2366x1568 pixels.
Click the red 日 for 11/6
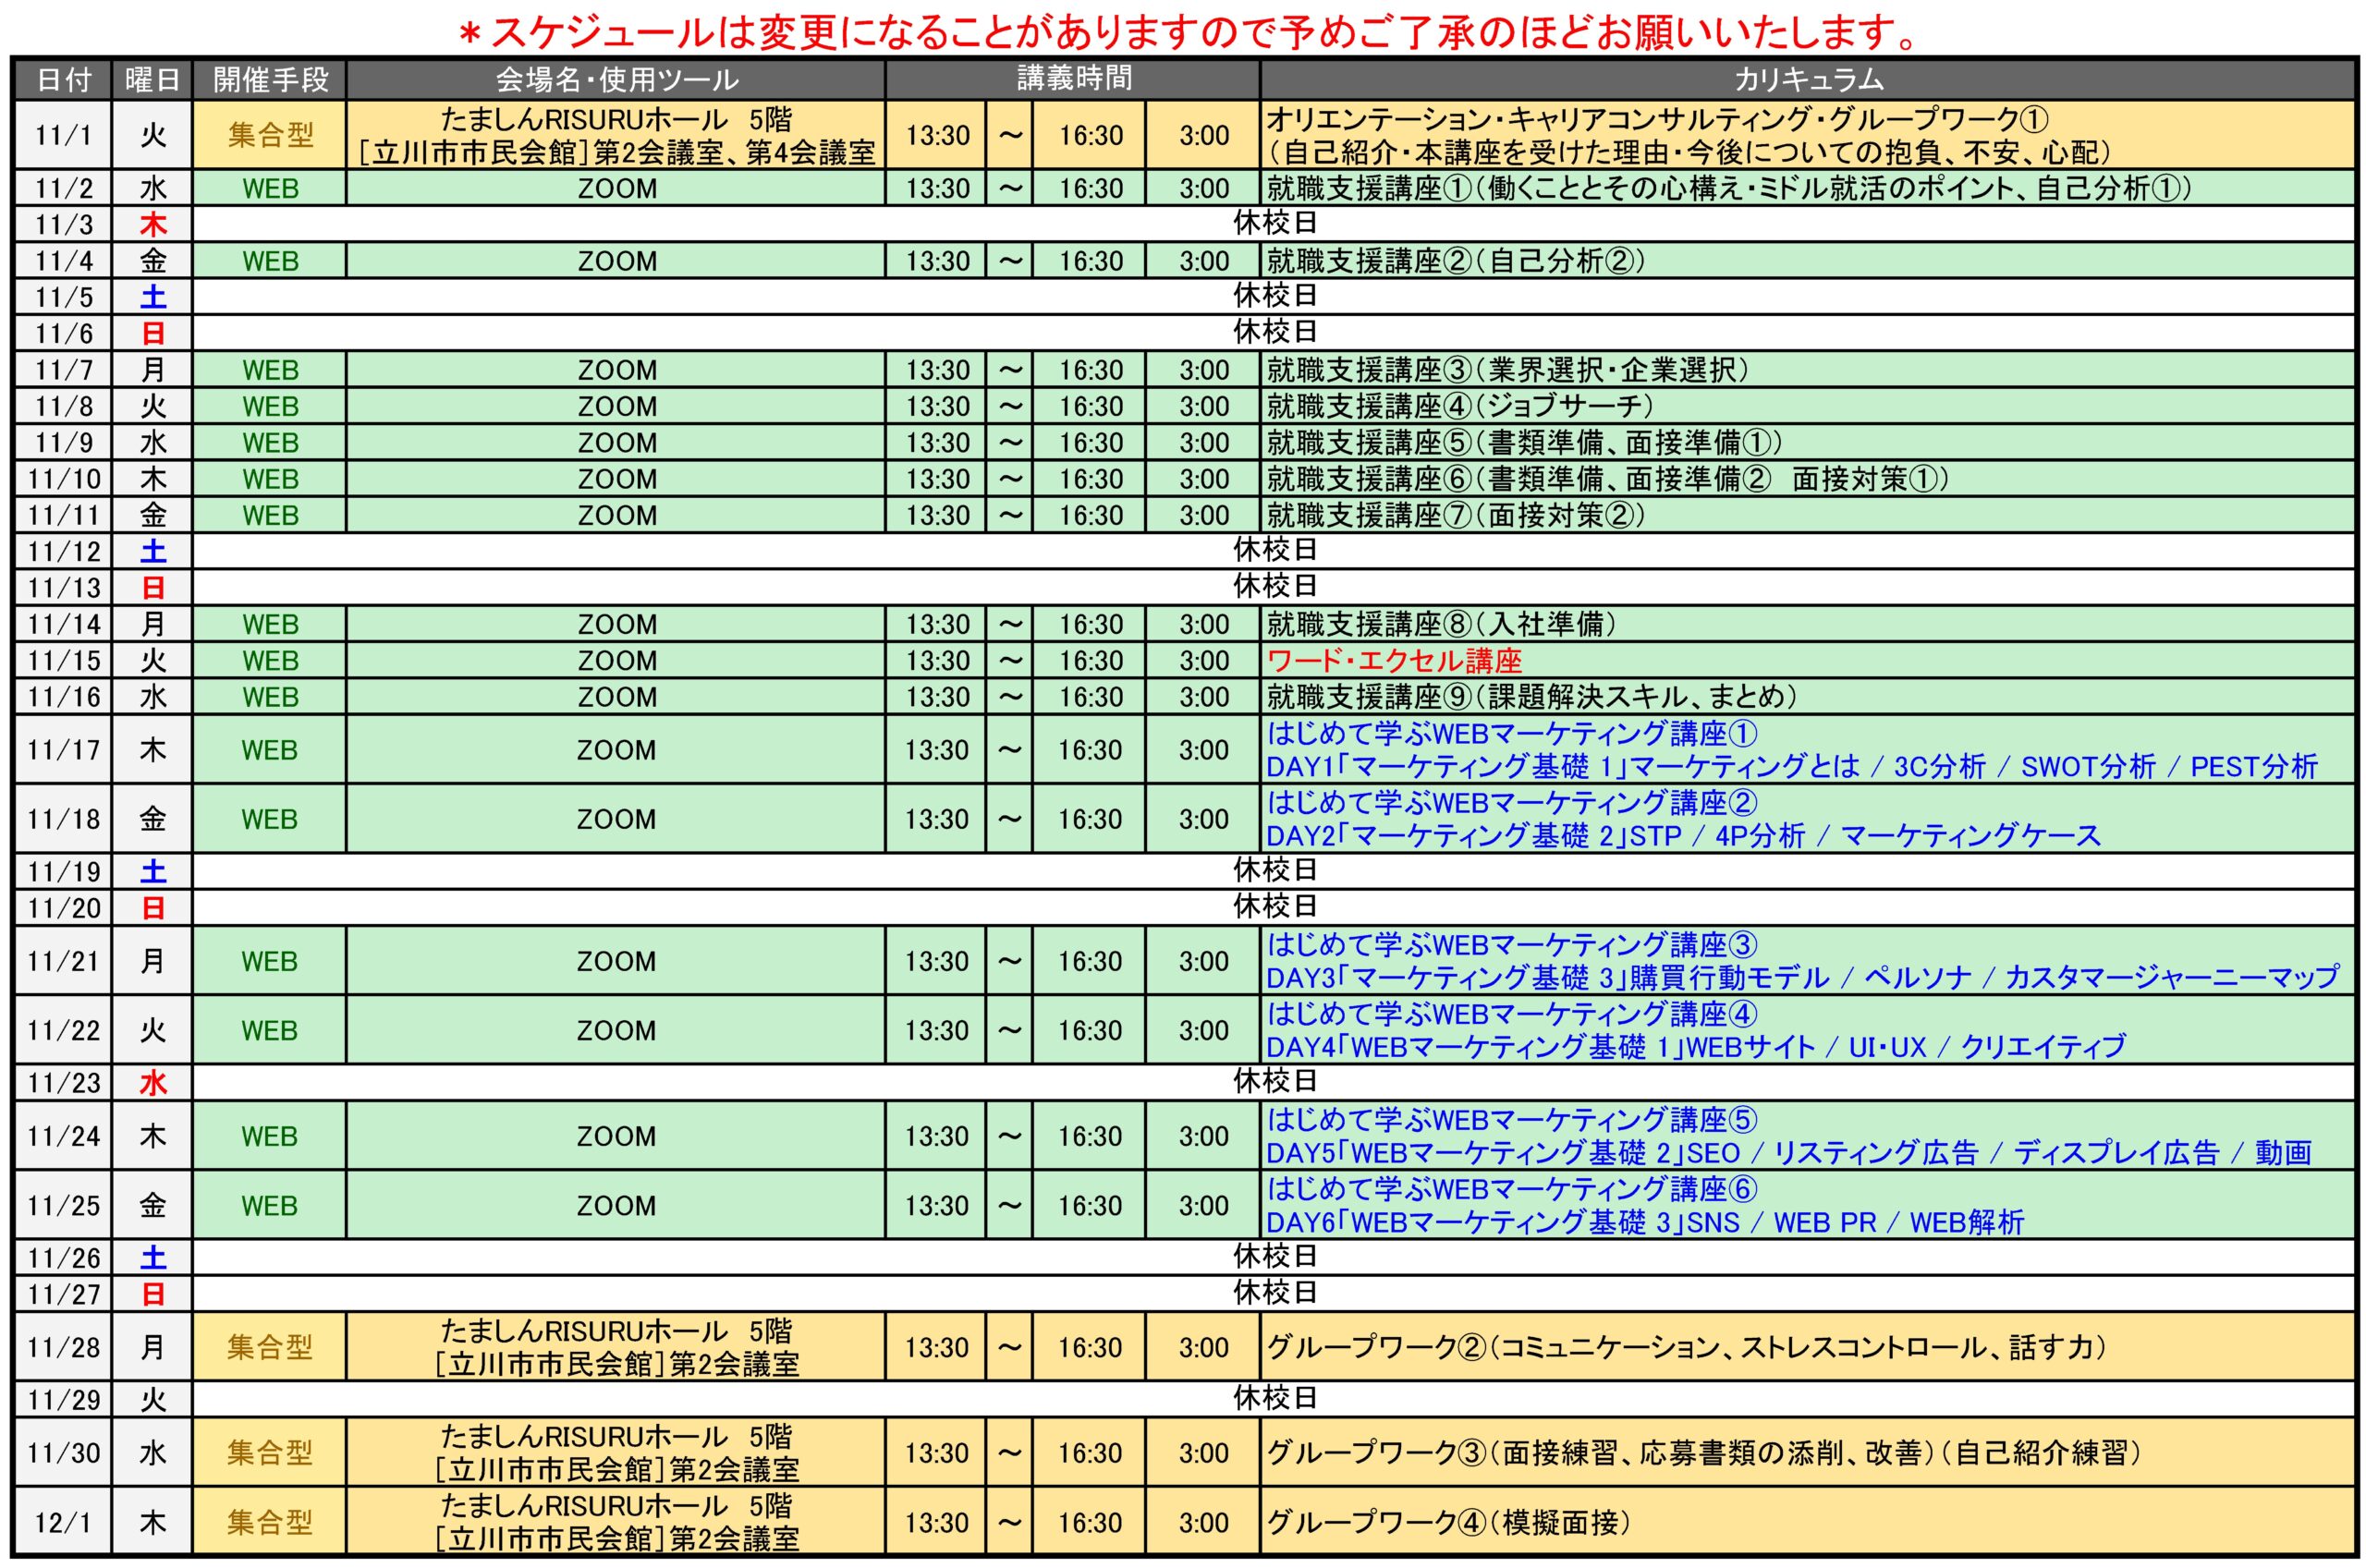[x=152, y=333]
